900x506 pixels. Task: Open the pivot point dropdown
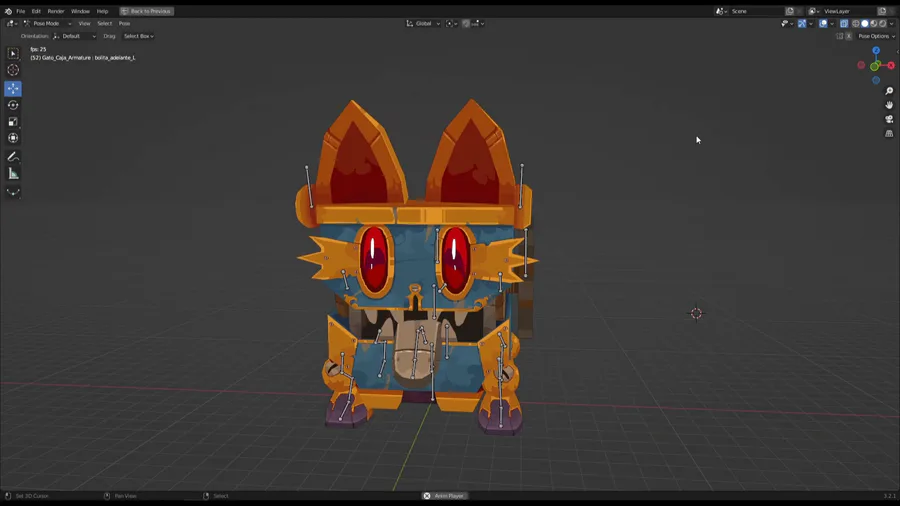point(452,24)
